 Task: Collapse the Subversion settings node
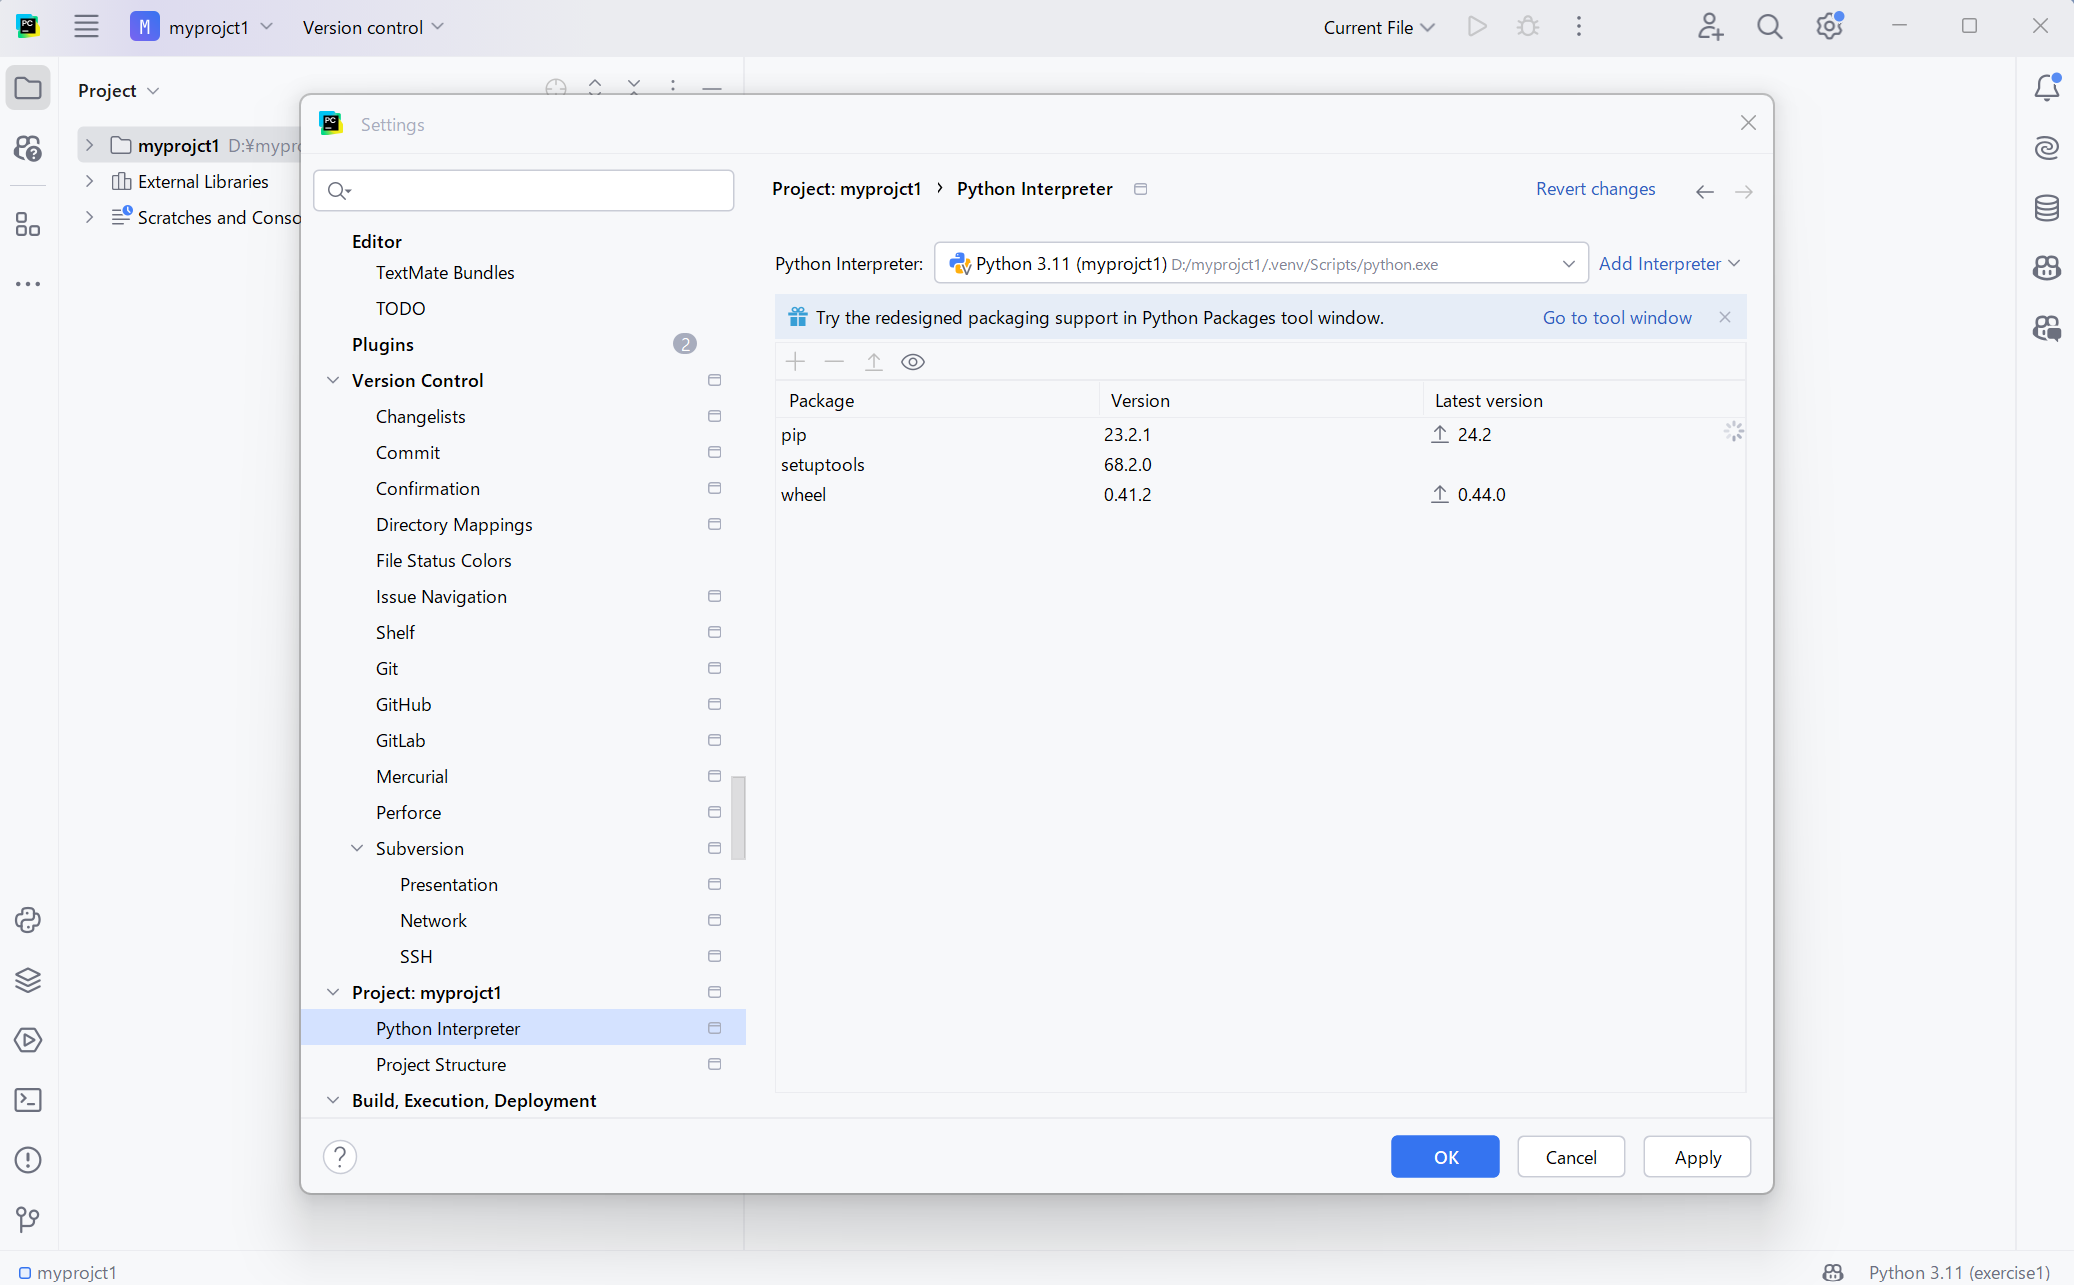[x=357, y=848]
